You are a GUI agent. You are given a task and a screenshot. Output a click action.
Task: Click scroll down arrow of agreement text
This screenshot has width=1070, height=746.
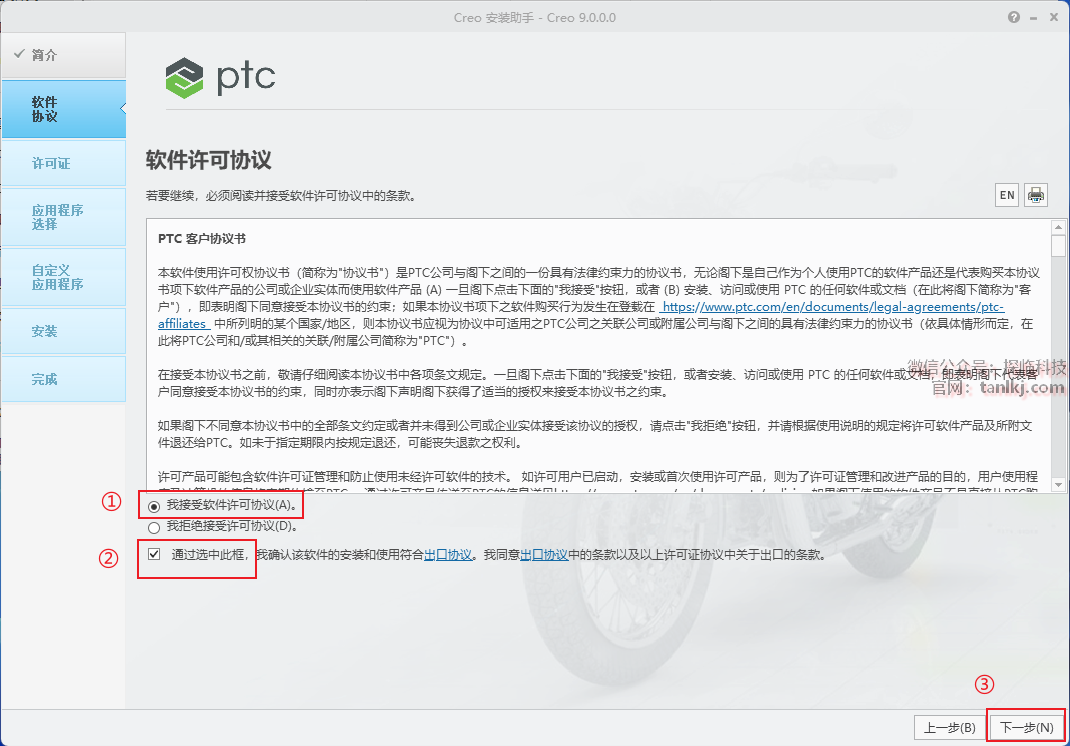tap(1058, 485)
